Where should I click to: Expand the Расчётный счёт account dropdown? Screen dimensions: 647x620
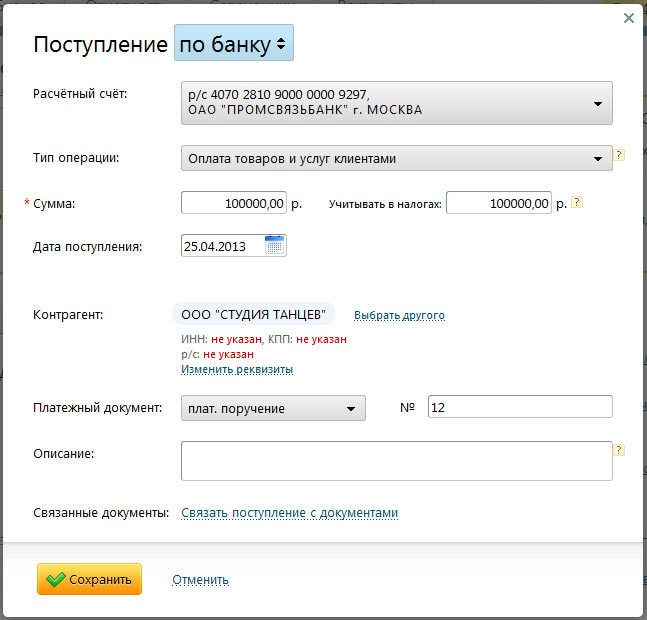point(396,102)
